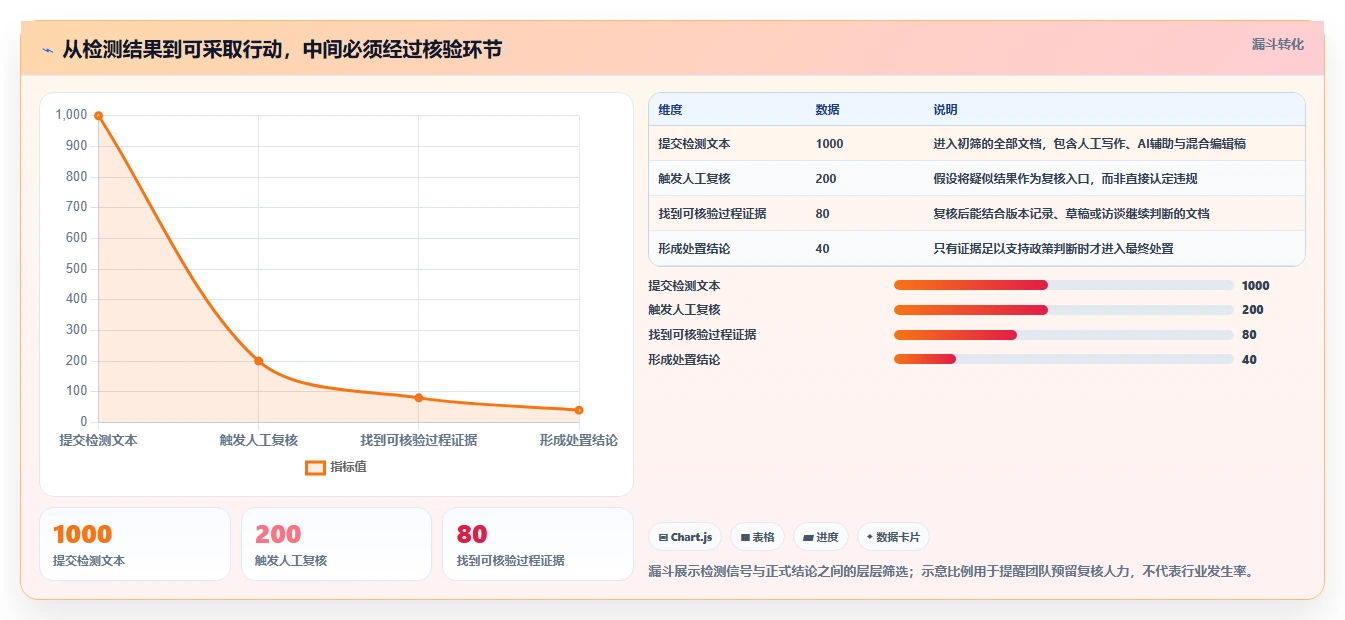Click the chart data point for 形成处置结论
This screenshot has width=1345, height=620.
tap(579, 410)
